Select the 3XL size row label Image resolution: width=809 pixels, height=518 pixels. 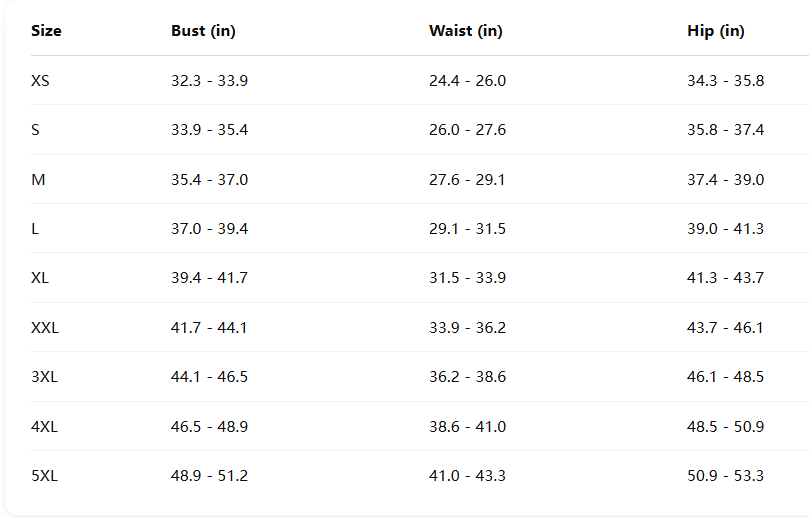[44, 377]
